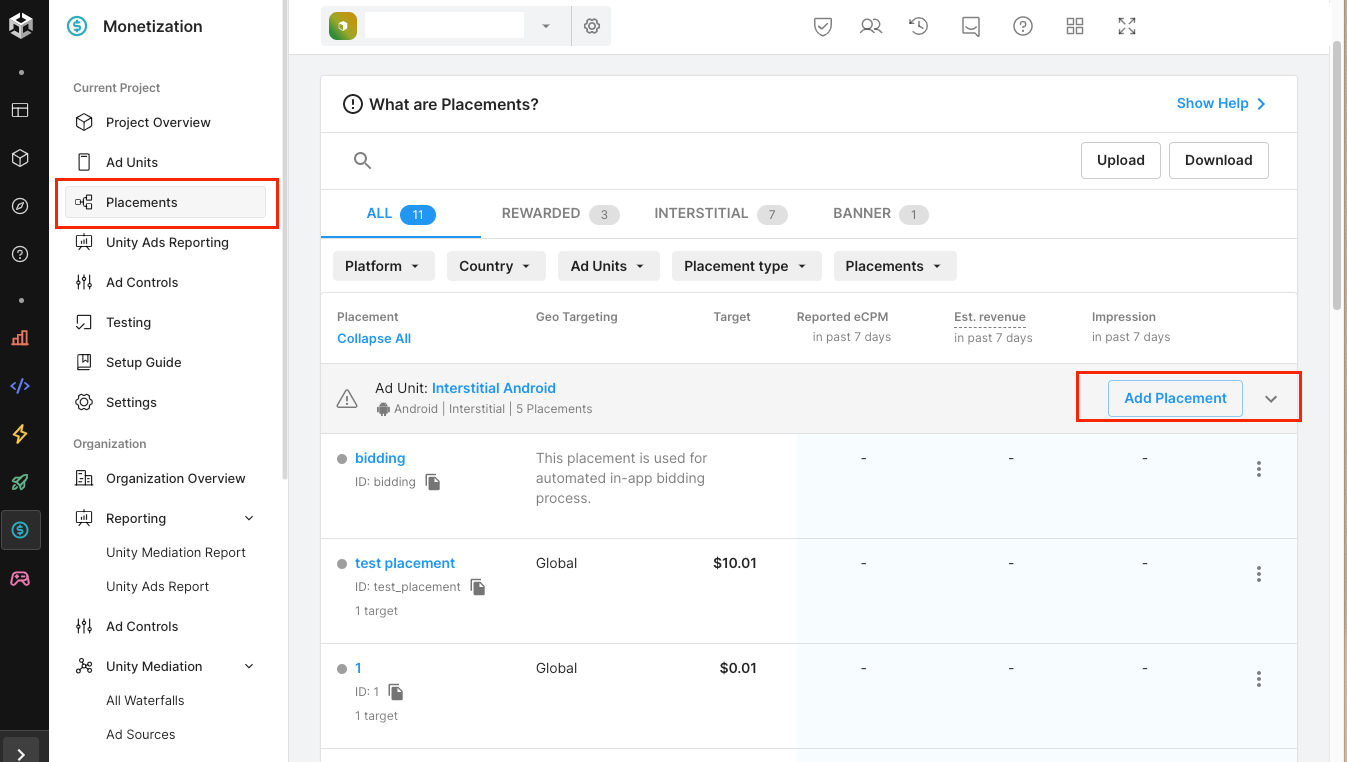Click the Show Help link
This screenshot has height=762, width=1347.
[1222, 103]
